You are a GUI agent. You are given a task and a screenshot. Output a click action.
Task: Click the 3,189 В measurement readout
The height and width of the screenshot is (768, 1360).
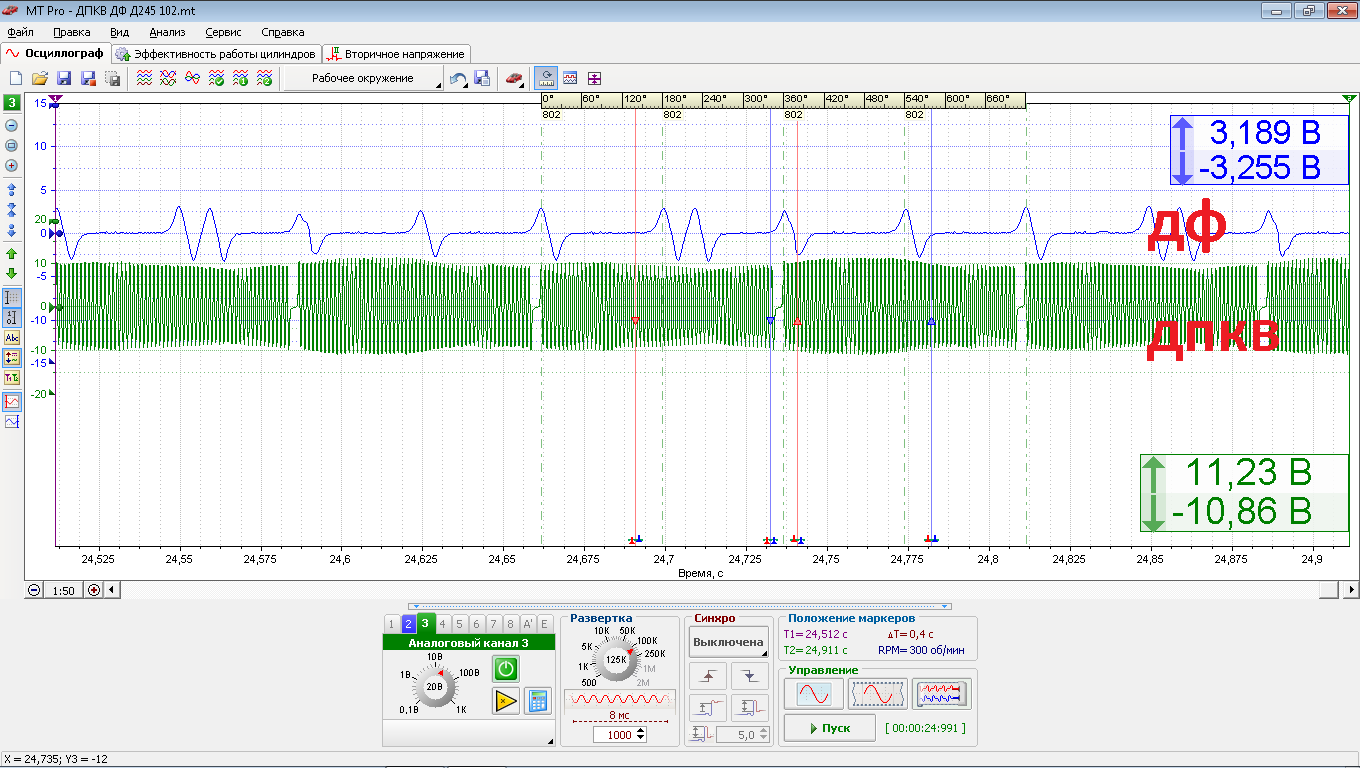tap(1265, 132)
